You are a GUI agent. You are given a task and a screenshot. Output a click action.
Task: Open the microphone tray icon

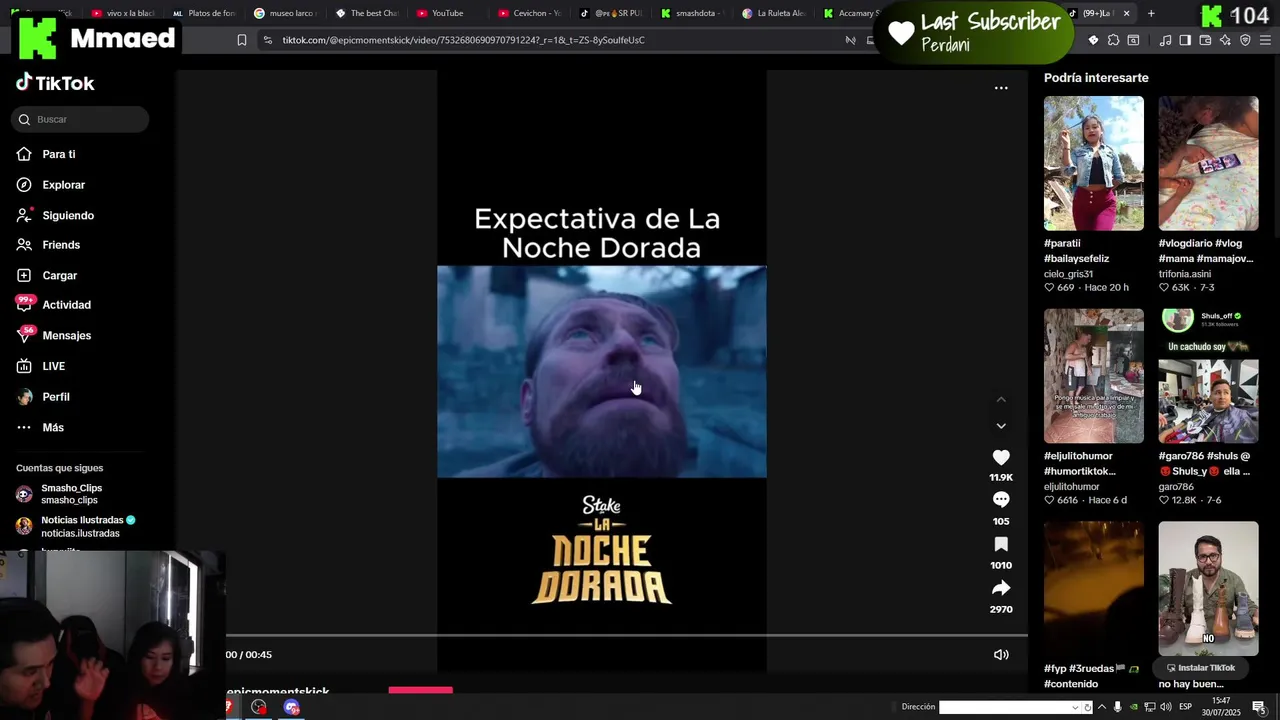pyautogui.click(x=1118, y=707)
